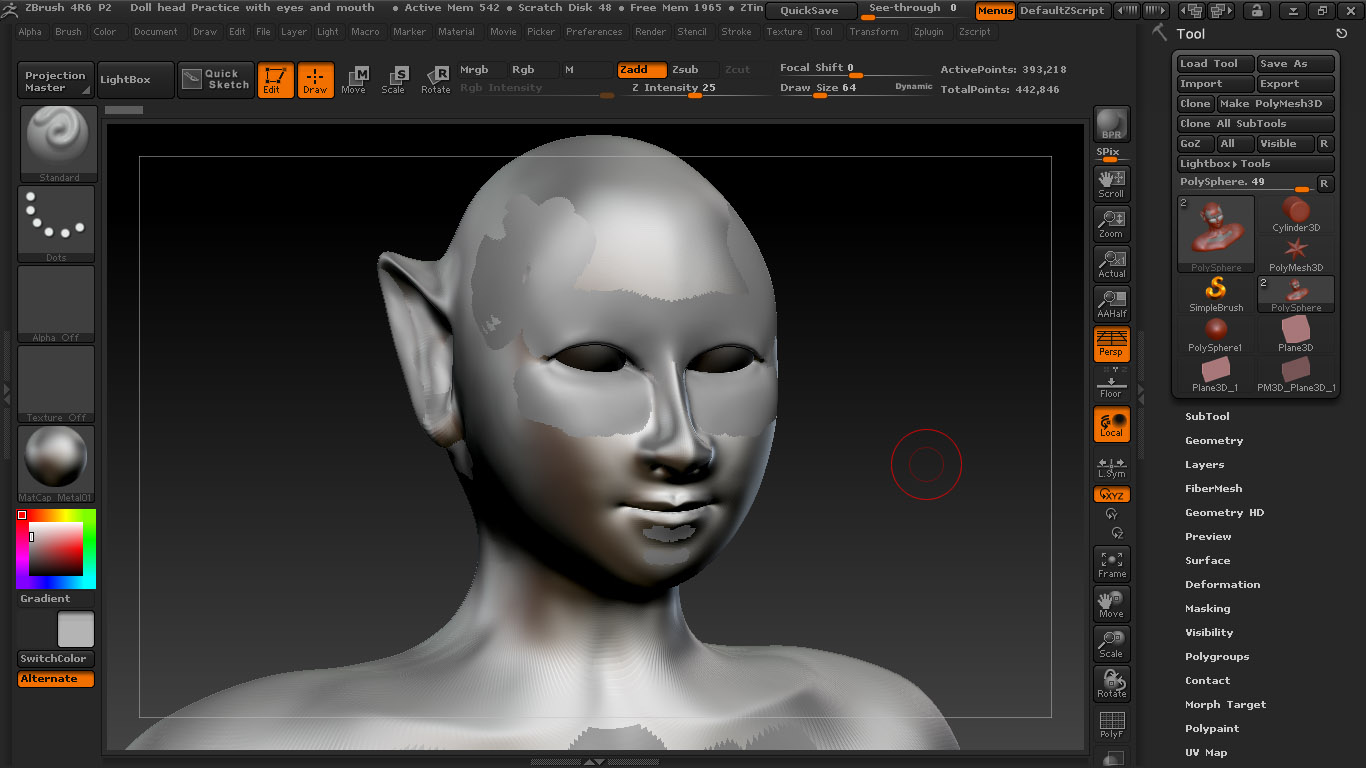Image resolution: width=1366 pixels, height=768 pixels.
Task: Toggle Draw mode button
Action: click(x=315, y=80)
